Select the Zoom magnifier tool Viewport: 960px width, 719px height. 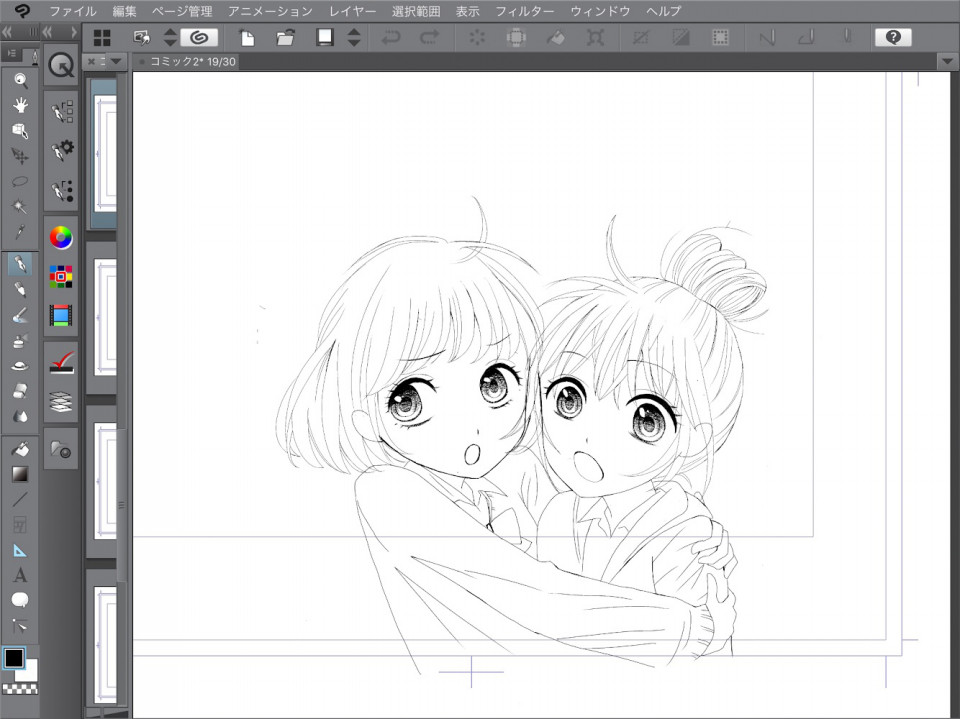(20, 80)
